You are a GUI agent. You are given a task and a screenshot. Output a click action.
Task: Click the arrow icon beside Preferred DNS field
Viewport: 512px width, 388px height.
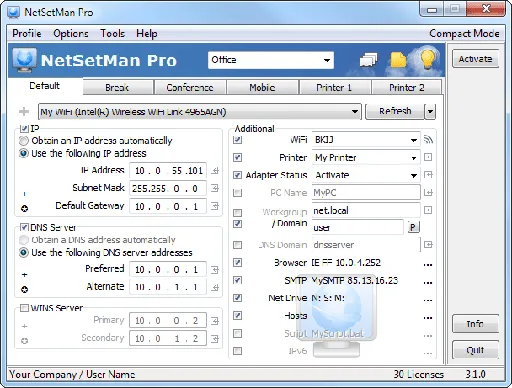pos(215,270)
